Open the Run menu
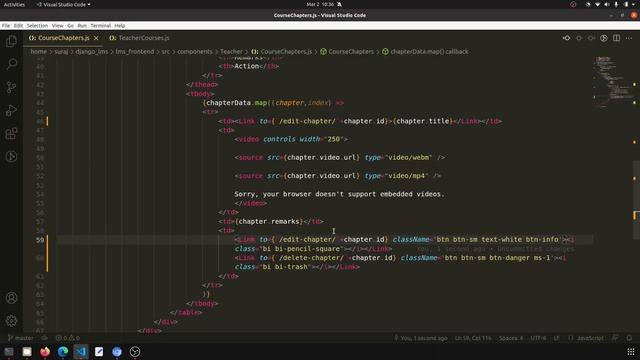The height and width of the screenshot is (360, 640). (82, 25)
